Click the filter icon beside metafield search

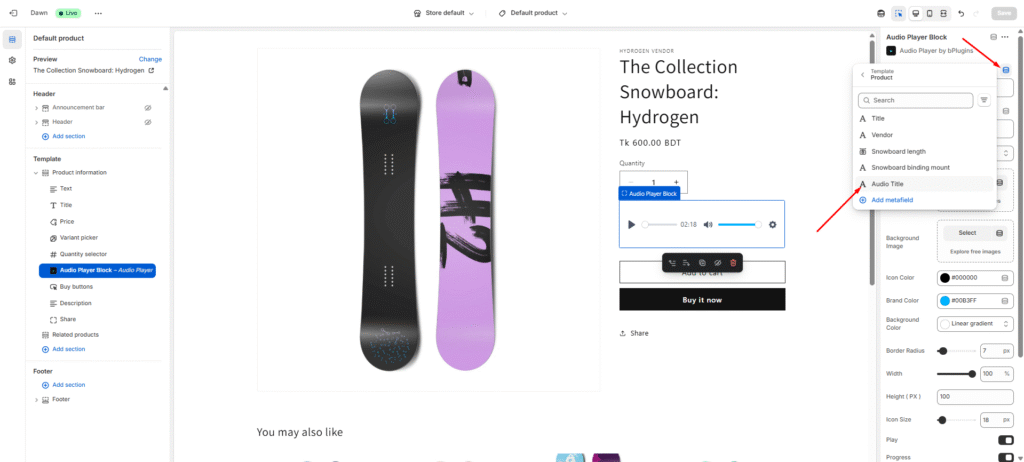(x=984, y=100)
